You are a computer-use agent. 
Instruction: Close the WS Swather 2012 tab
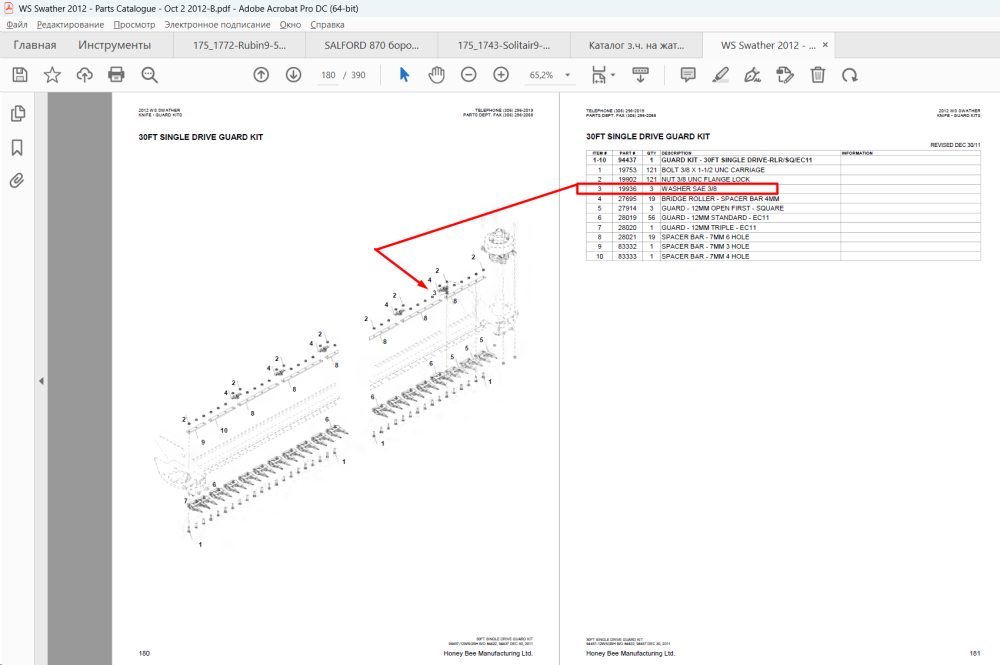[825, 45]
